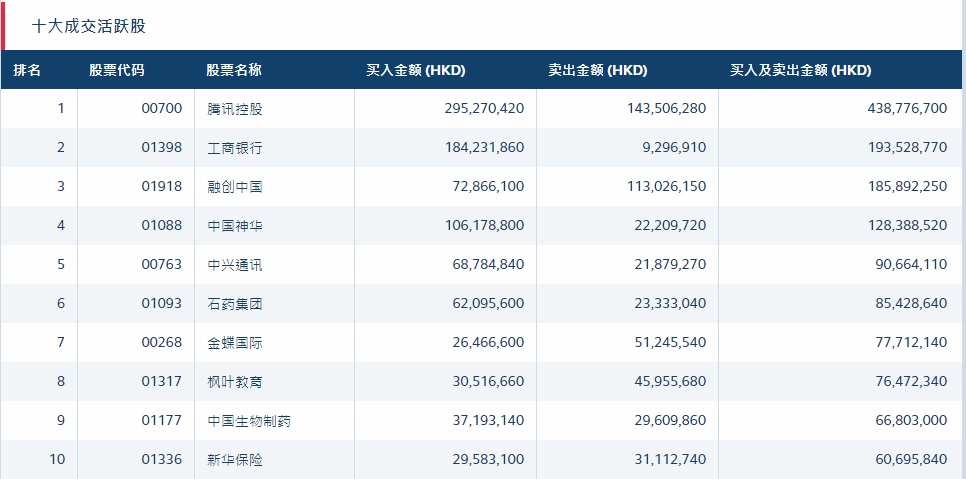This screenshot has width=966, height=479.
Task: Click sell amount 9,296,910
Action: (x=673, y=148)
